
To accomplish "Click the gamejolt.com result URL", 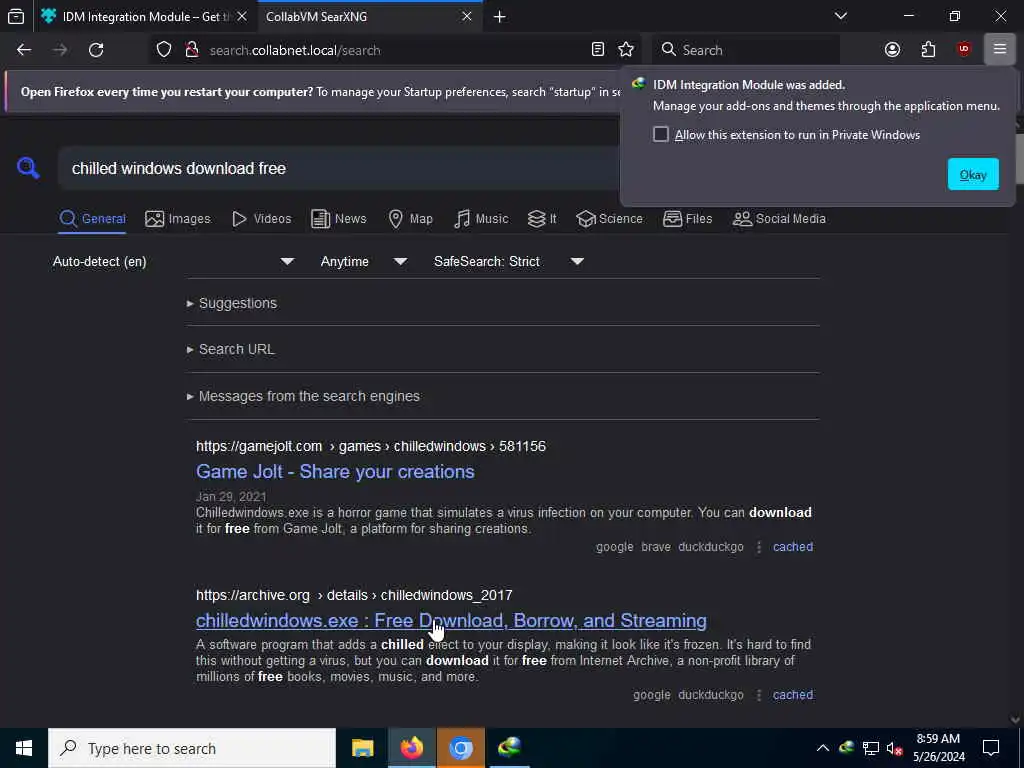I will click(x=371, y=447).
